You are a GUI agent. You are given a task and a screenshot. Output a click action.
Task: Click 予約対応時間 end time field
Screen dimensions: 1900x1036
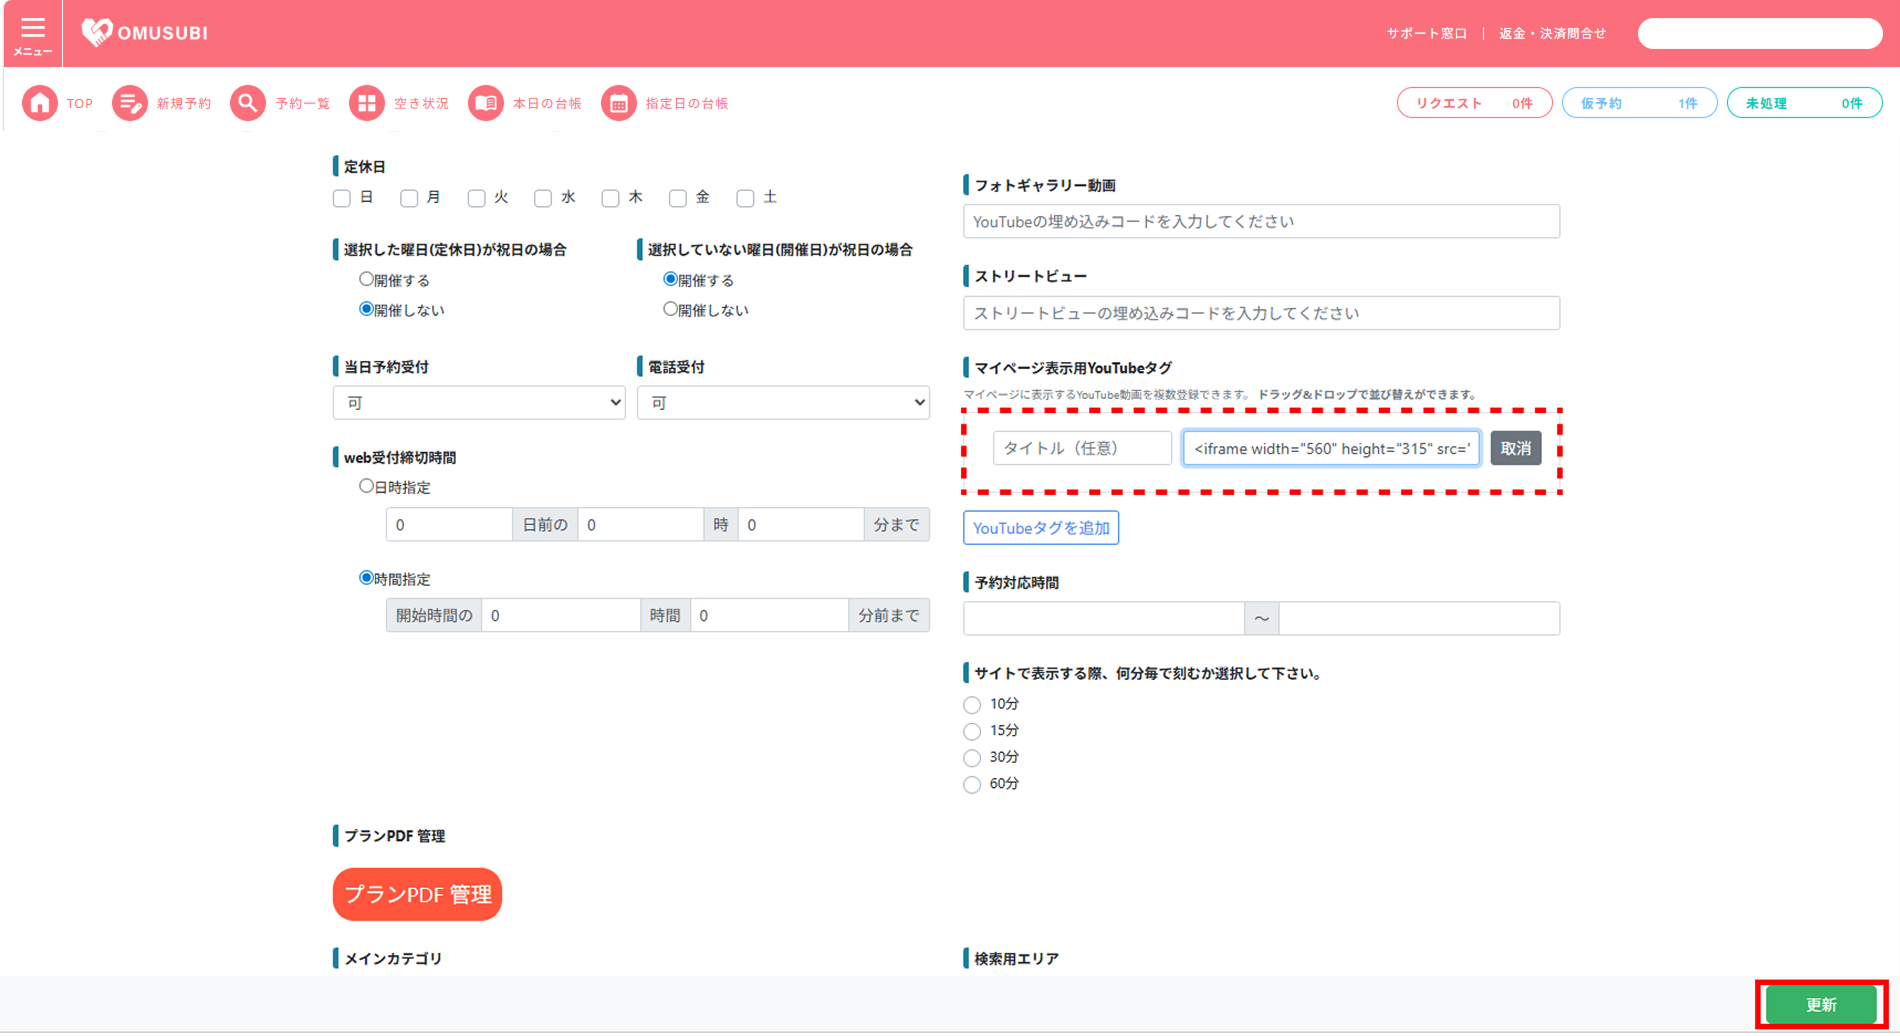tap(1419, 618)
